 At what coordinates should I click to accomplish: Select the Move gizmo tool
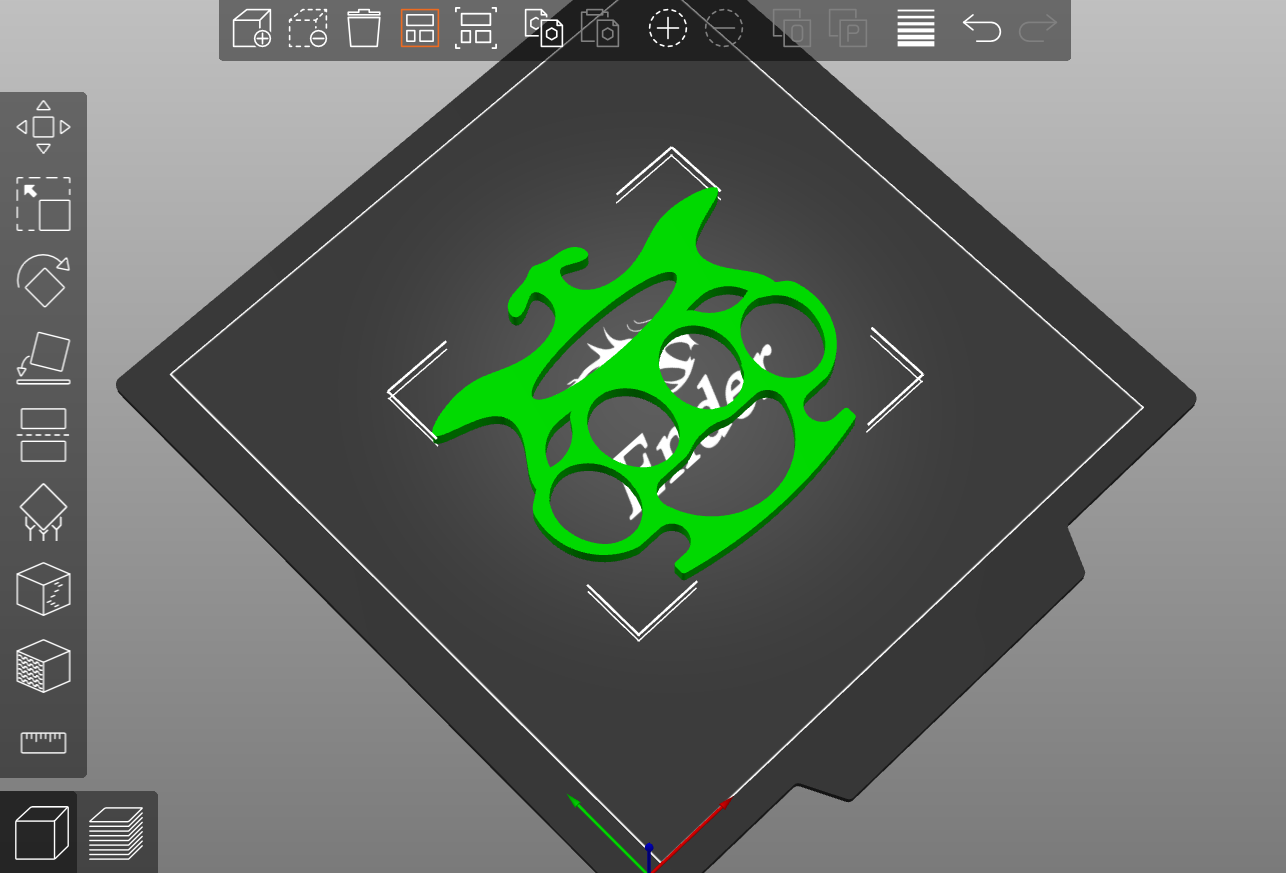click(43, 127)
